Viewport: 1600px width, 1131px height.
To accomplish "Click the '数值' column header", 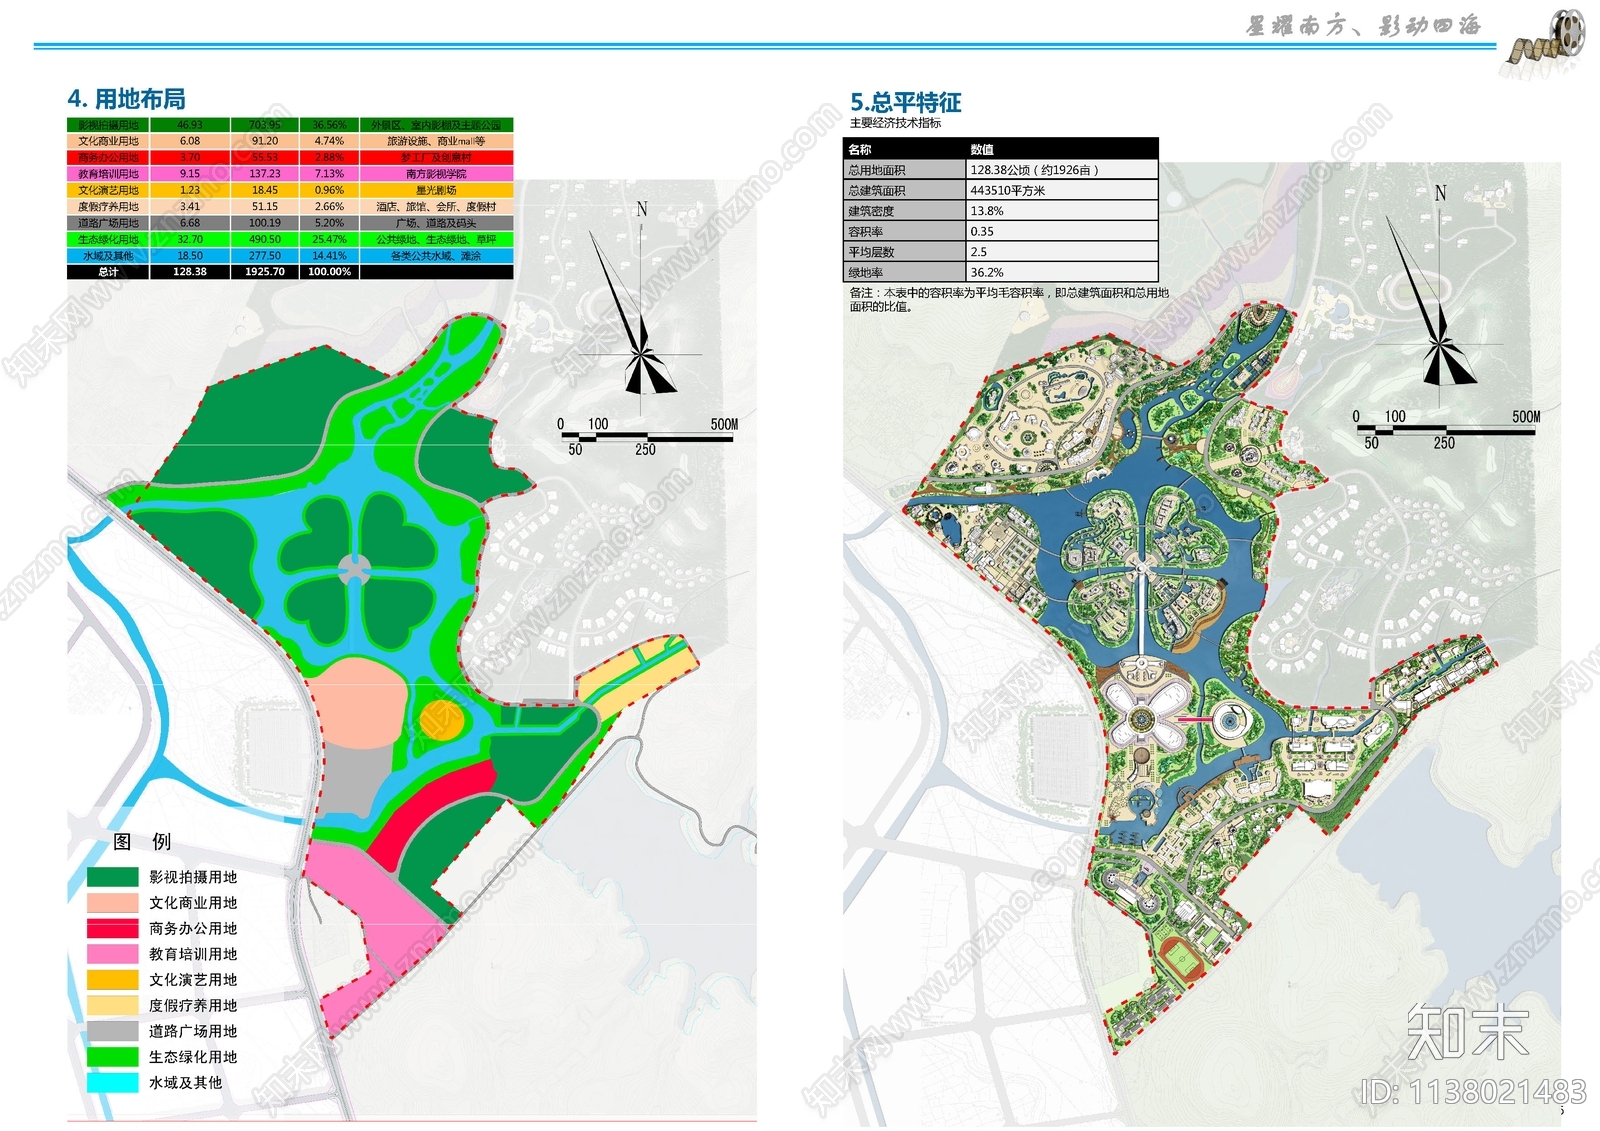I will (x=982, y=149).
